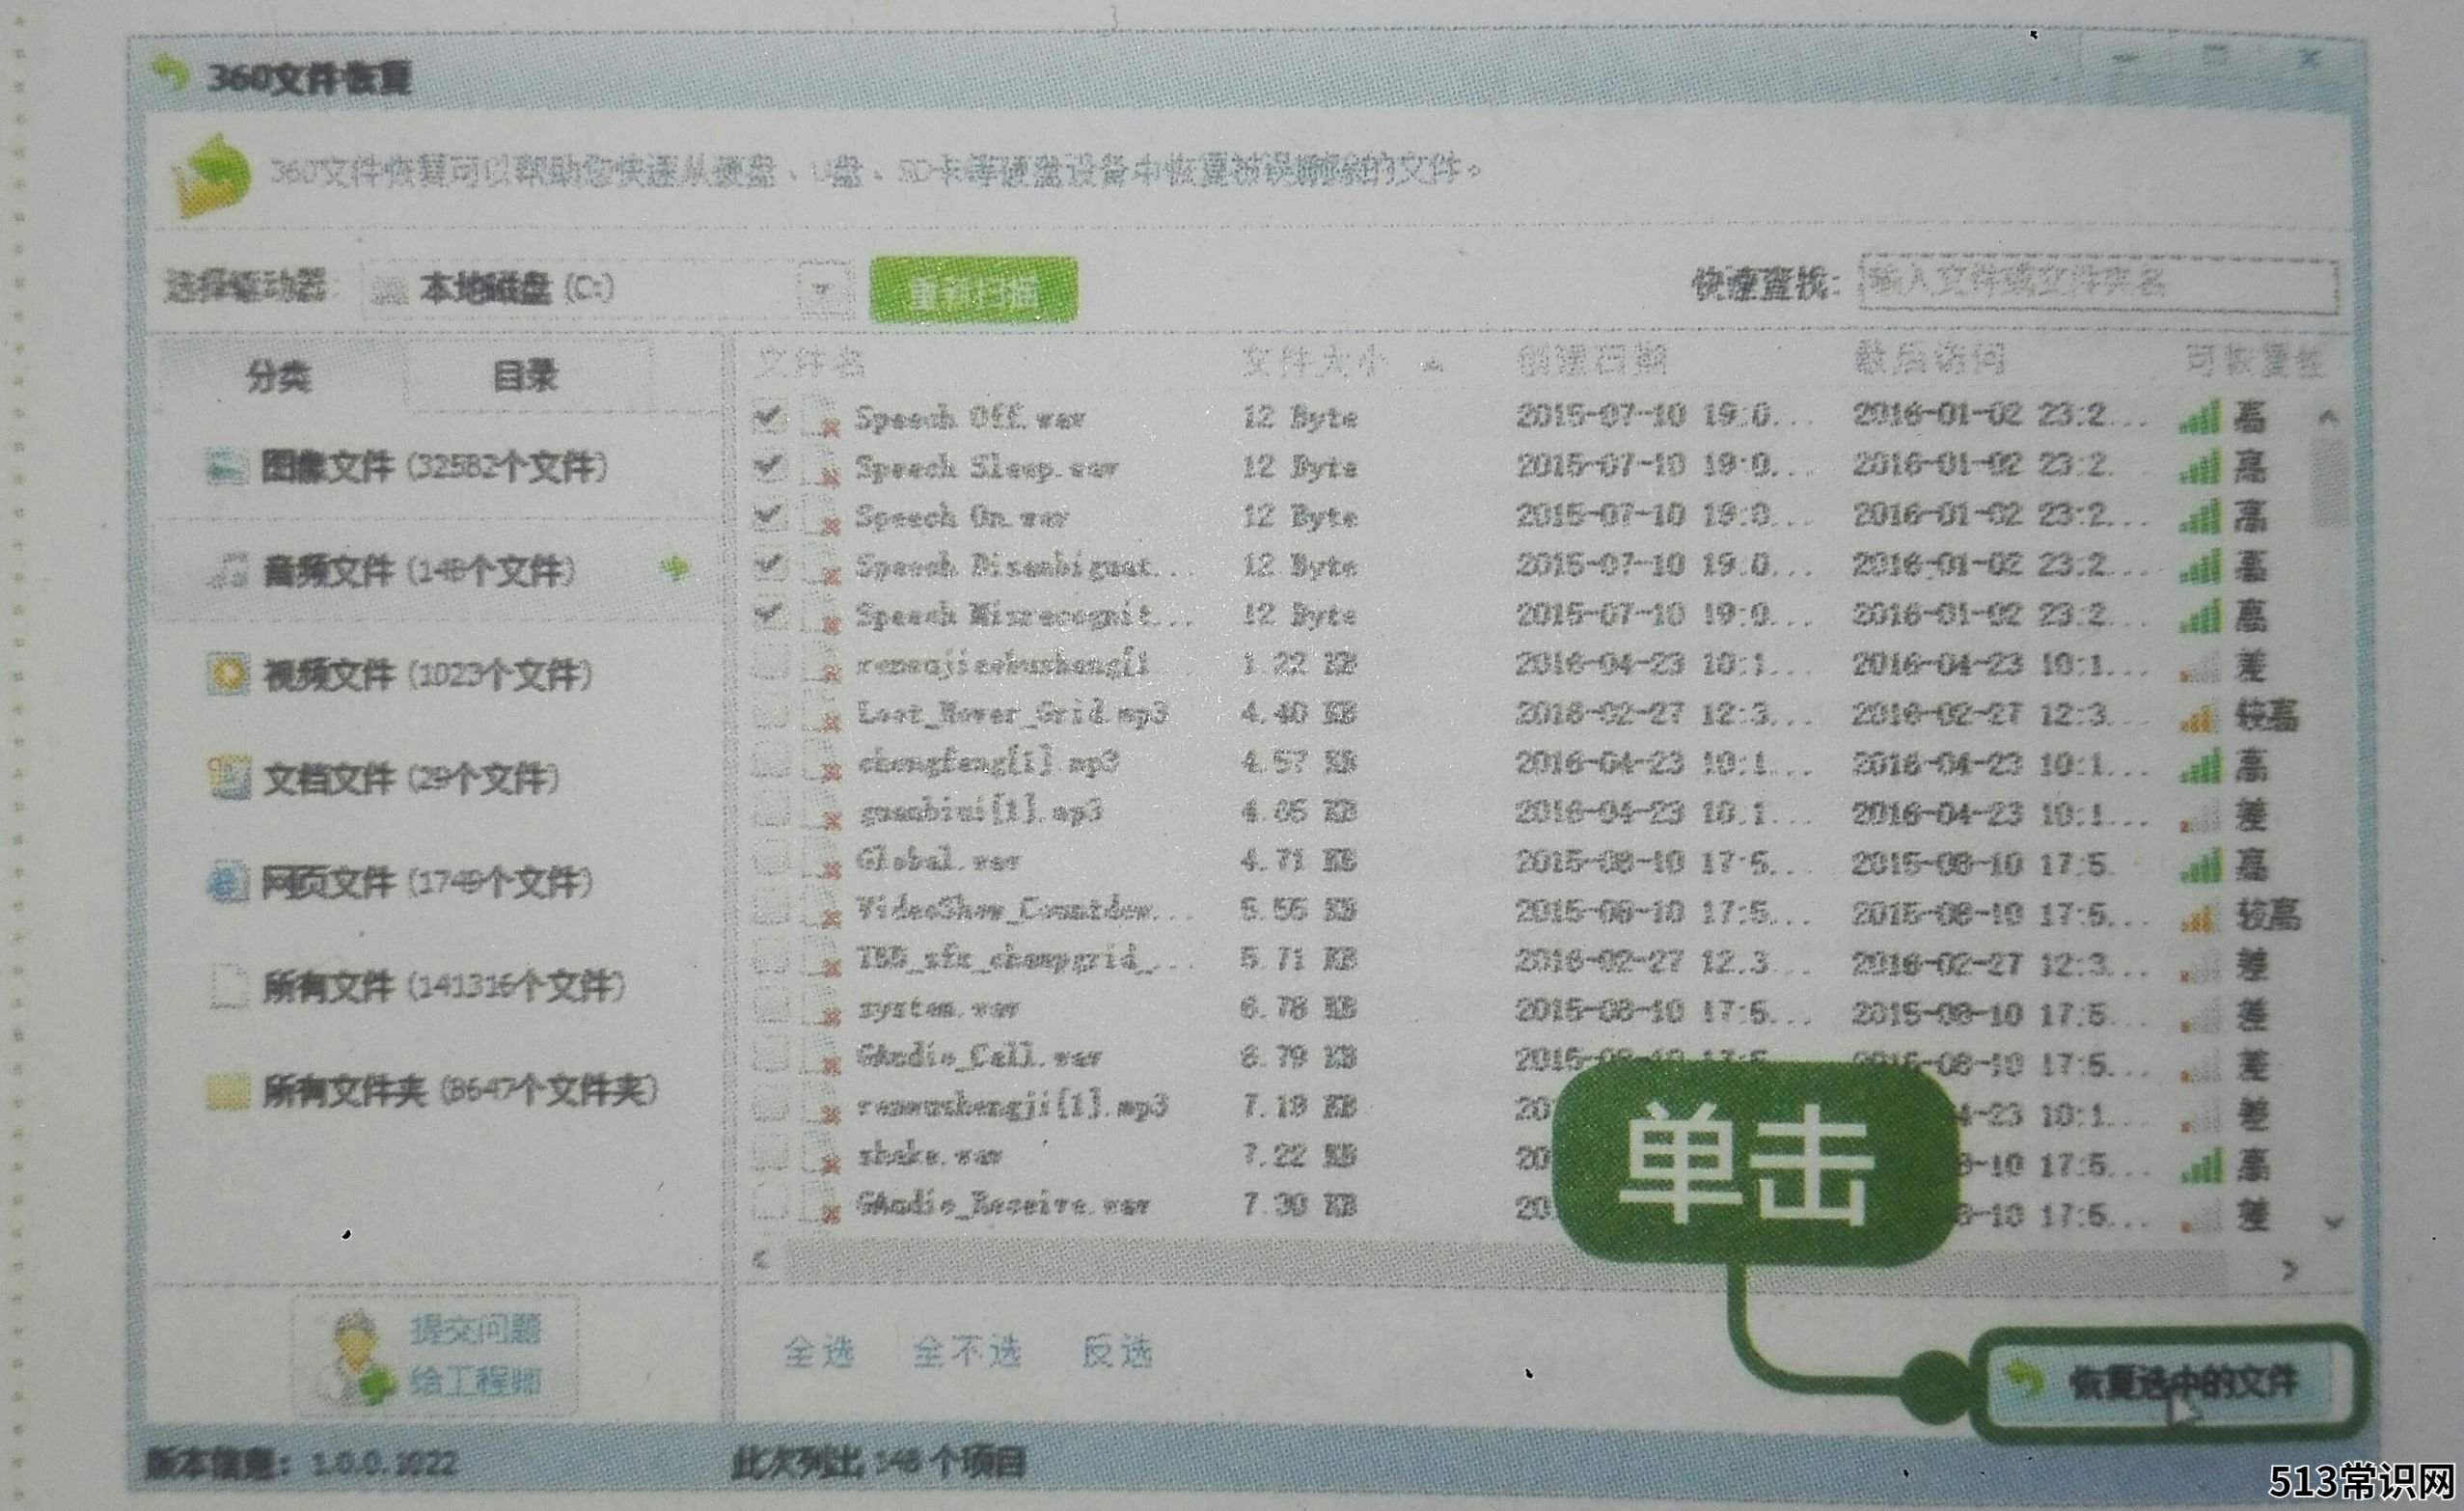Click the file icon of shake.wav
The image size is (2464, 1511).
821,1156
